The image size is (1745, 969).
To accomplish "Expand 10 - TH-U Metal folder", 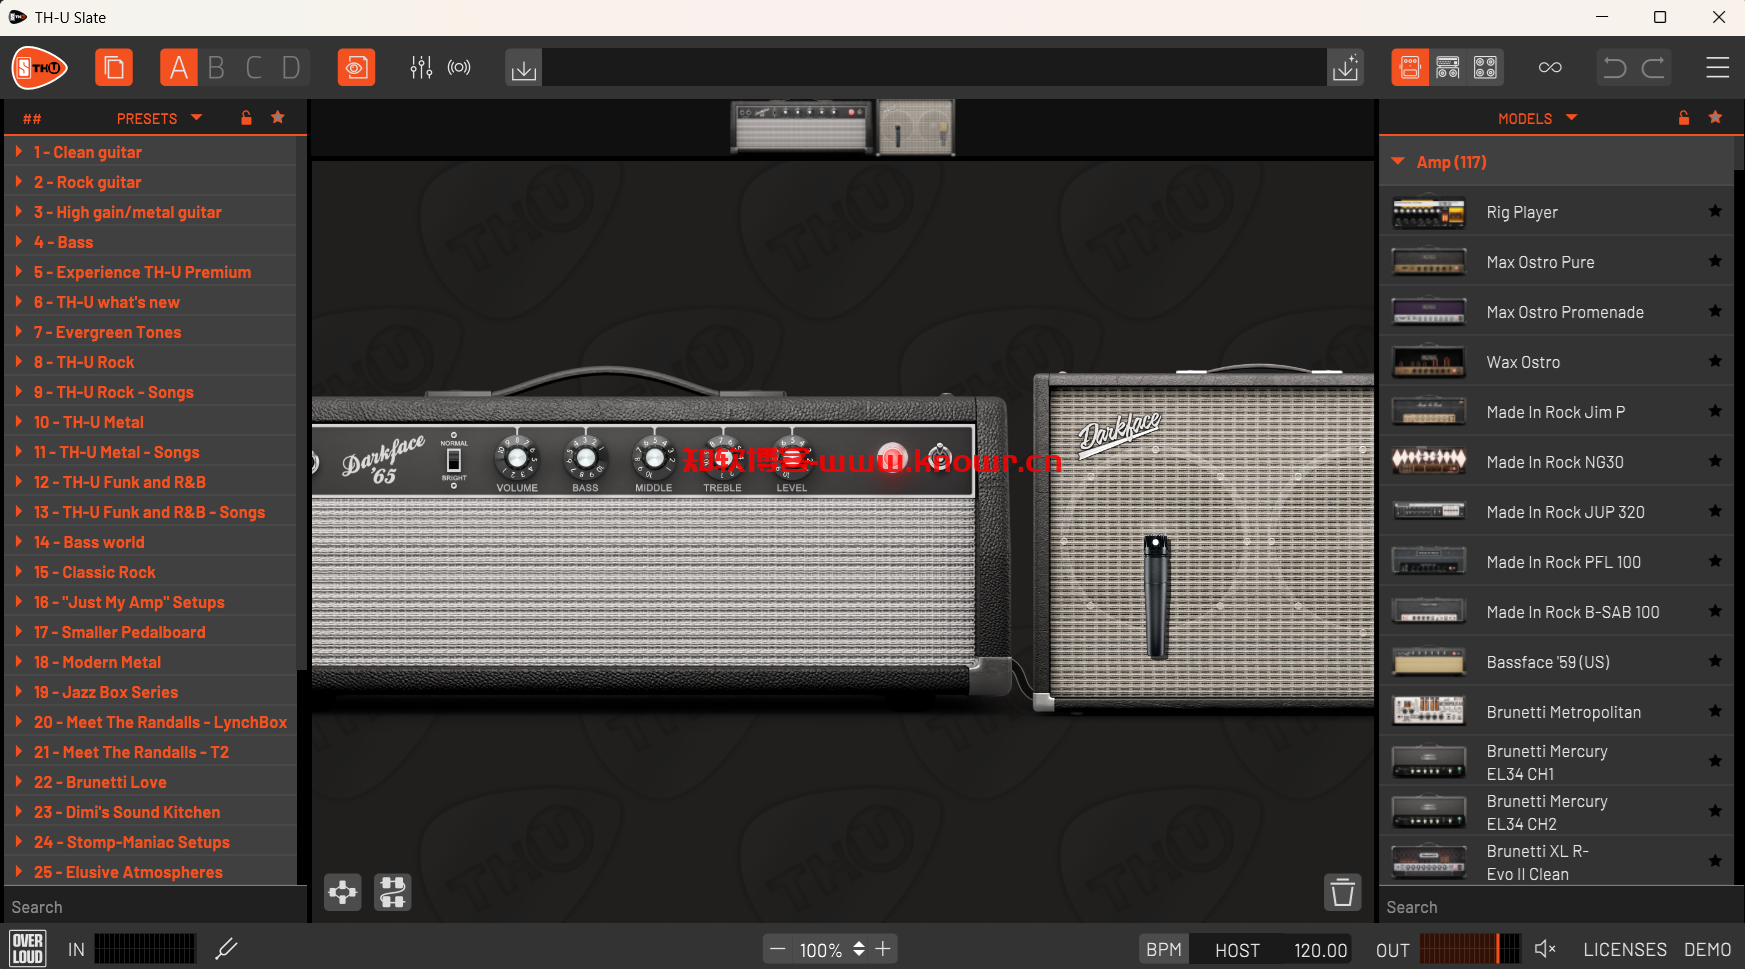I will coord(18,422).
